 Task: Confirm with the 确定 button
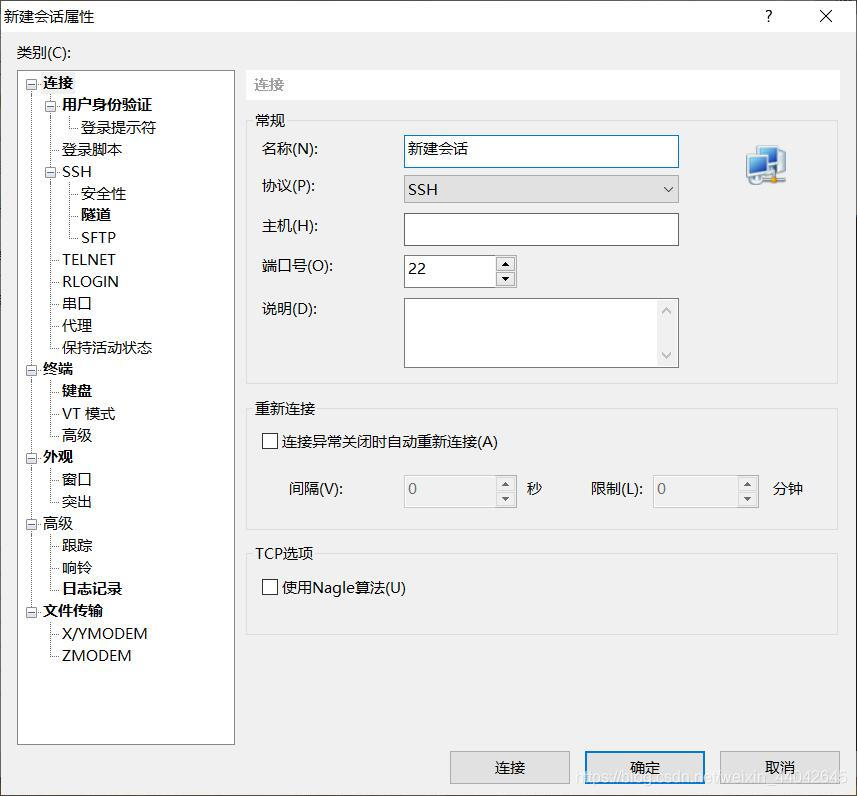[x=644, y=768]
